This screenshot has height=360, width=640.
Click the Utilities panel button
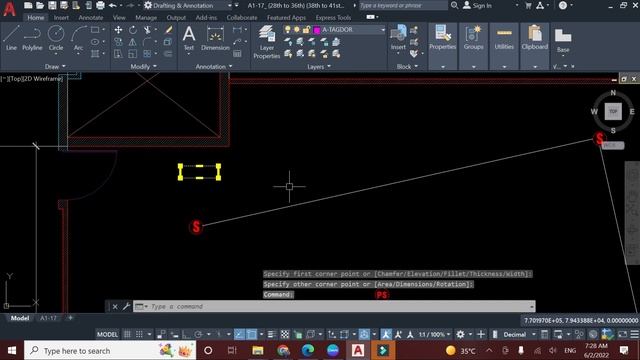point(504,38)
